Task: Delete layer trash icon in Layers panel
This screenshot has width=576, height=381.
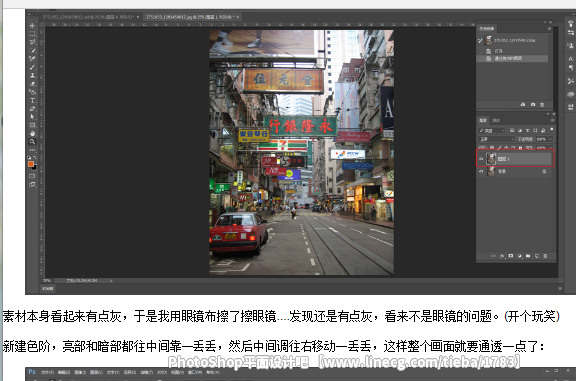Action: point(545,256)
